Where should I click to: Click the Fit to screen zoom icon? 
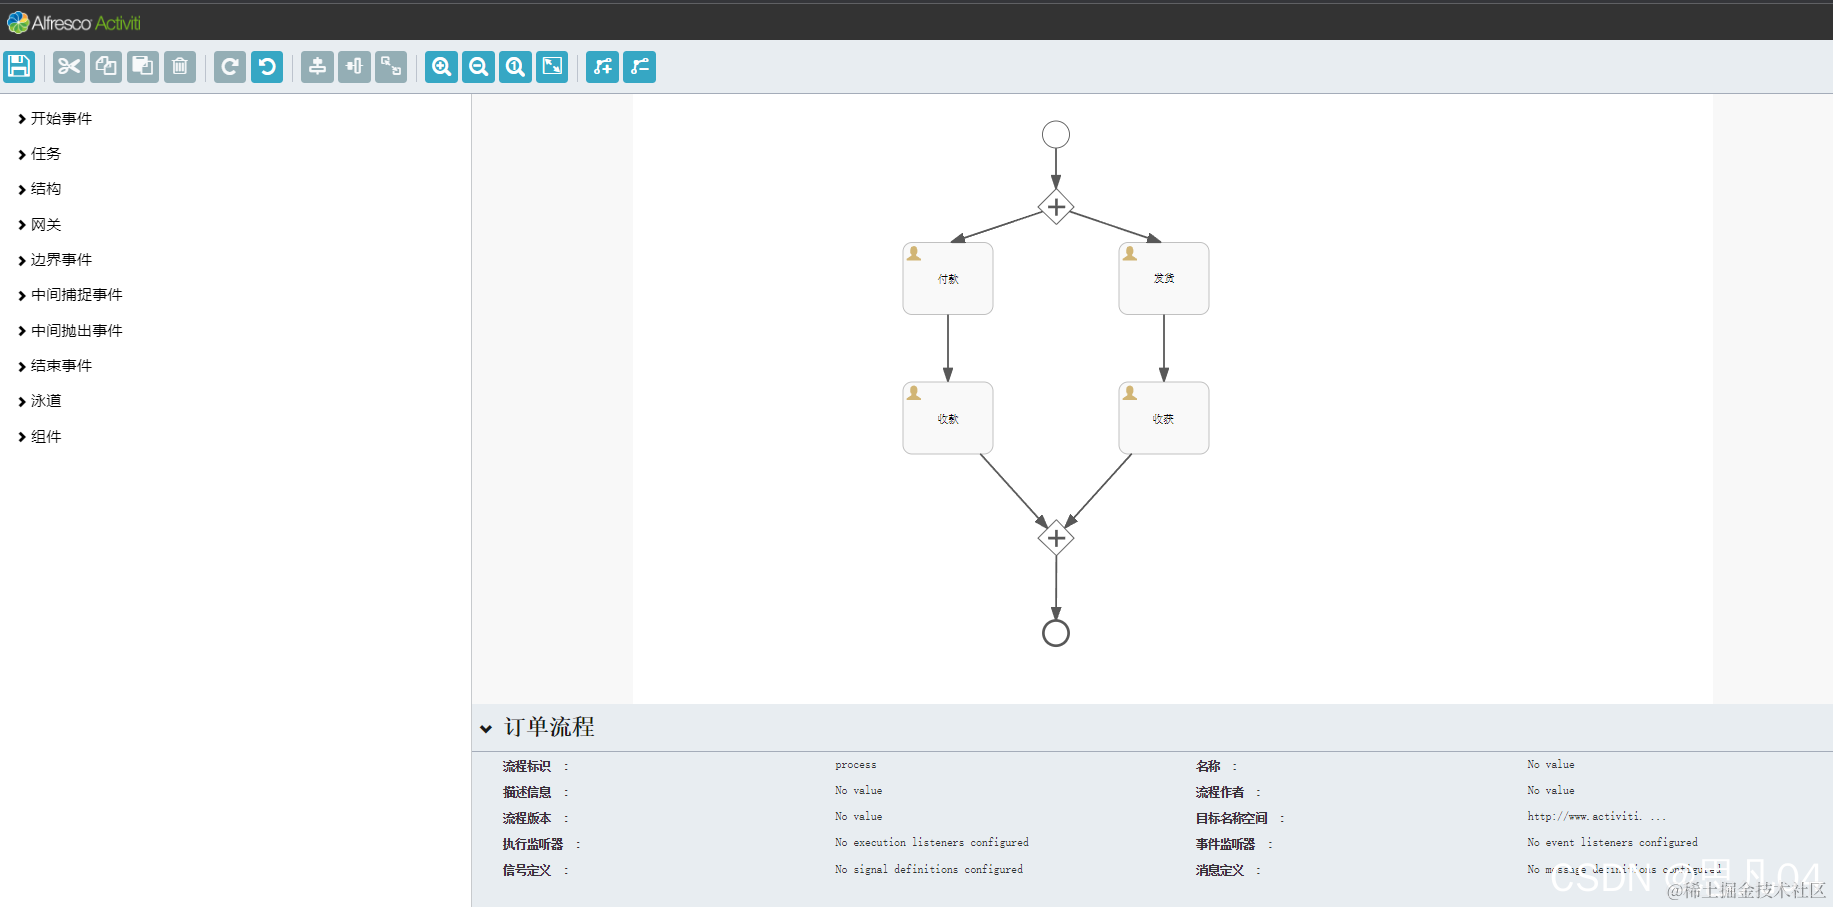coord(552,67)
